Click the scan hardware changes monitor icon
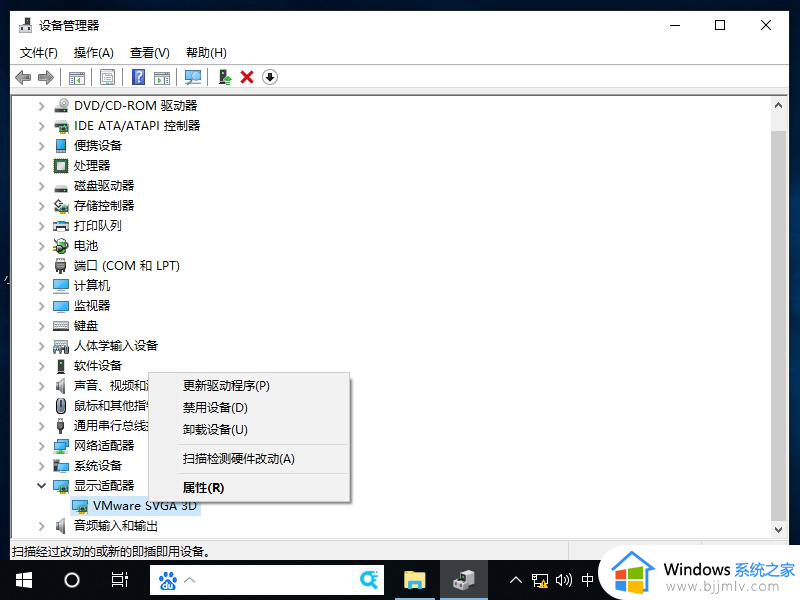The width and height of the screenshot is (800, 600). [192, 78]
